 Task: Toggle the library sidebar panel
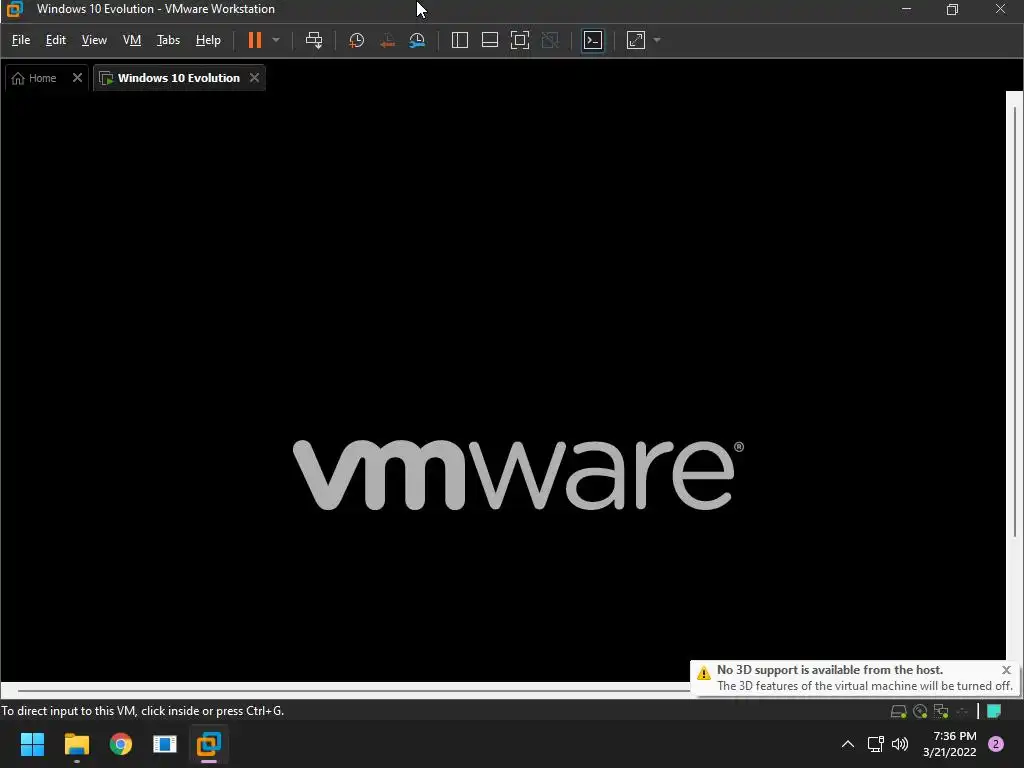click(460, 40)
